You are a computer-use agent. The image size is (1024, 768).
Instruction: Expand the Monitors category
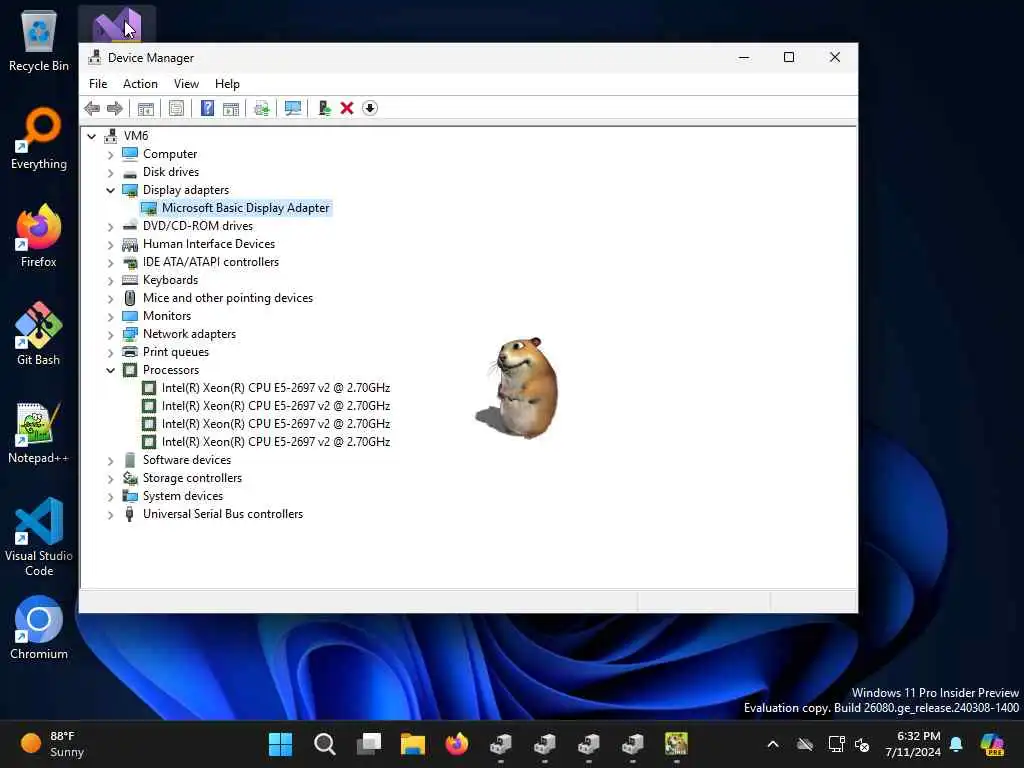pyautogui.click(x=110, y=317)
